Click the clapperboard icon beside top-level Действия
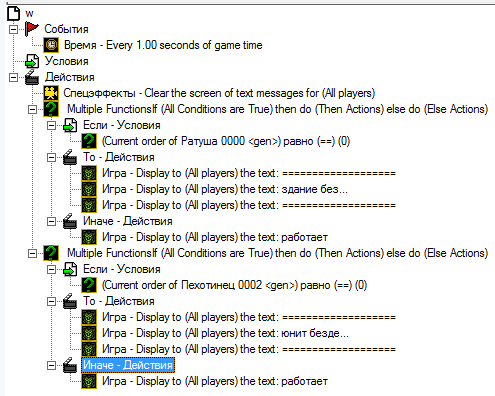The image size is (495, 396). [32, 77]
